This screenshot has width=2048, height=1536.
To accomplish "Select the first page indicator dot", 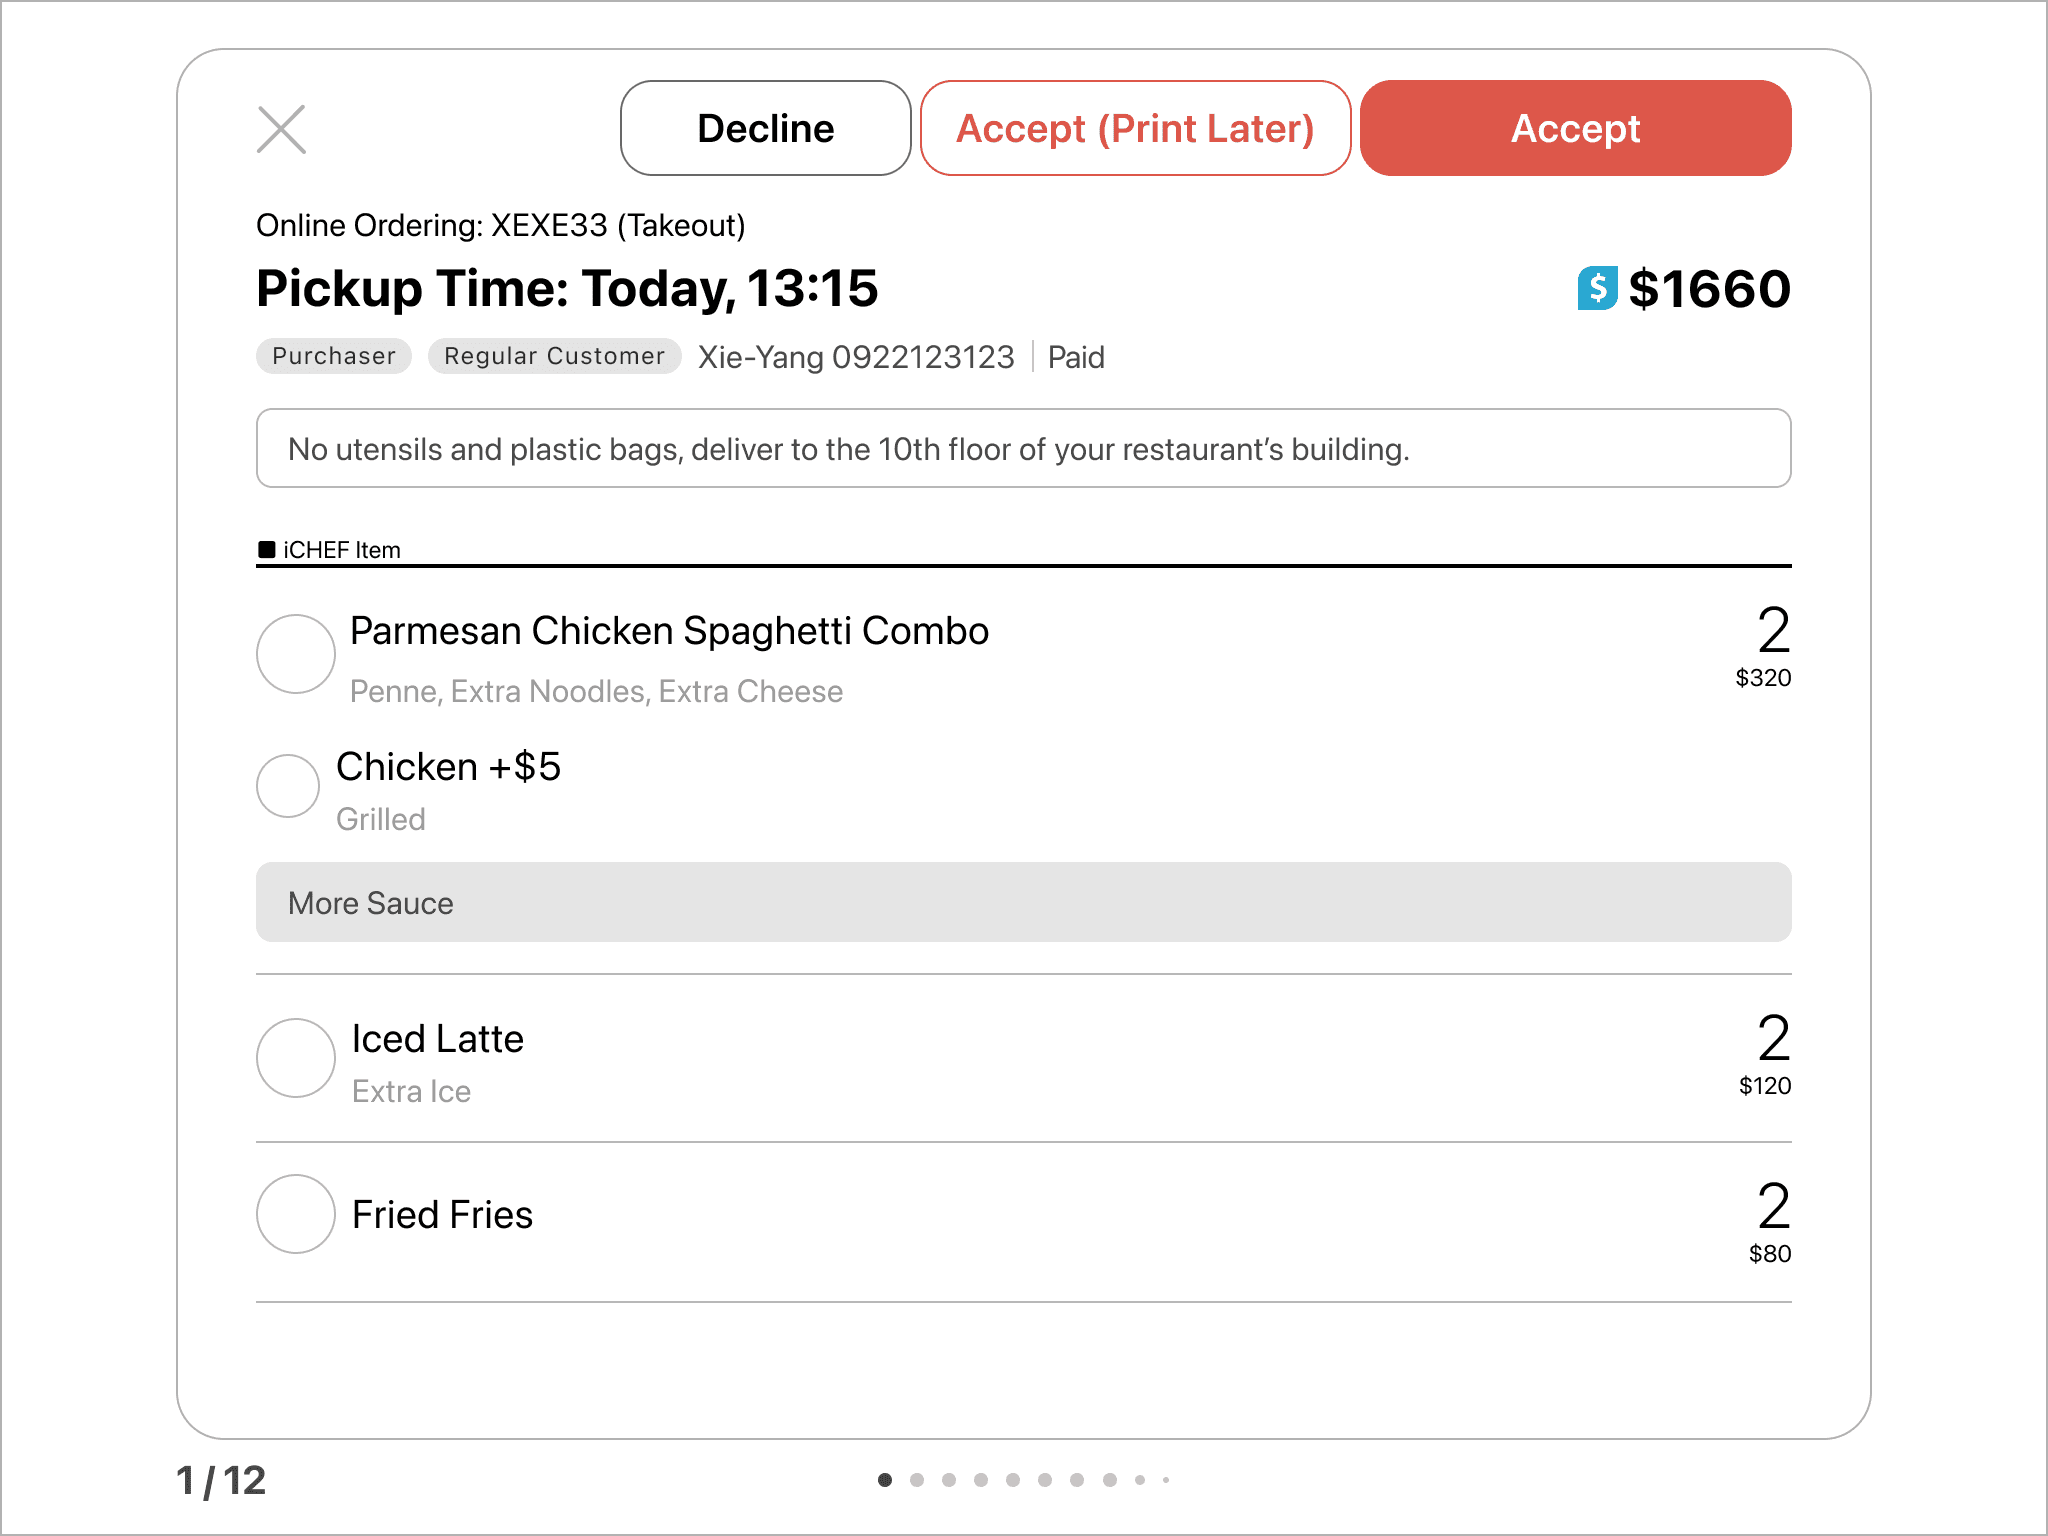I will [885, 1480].
